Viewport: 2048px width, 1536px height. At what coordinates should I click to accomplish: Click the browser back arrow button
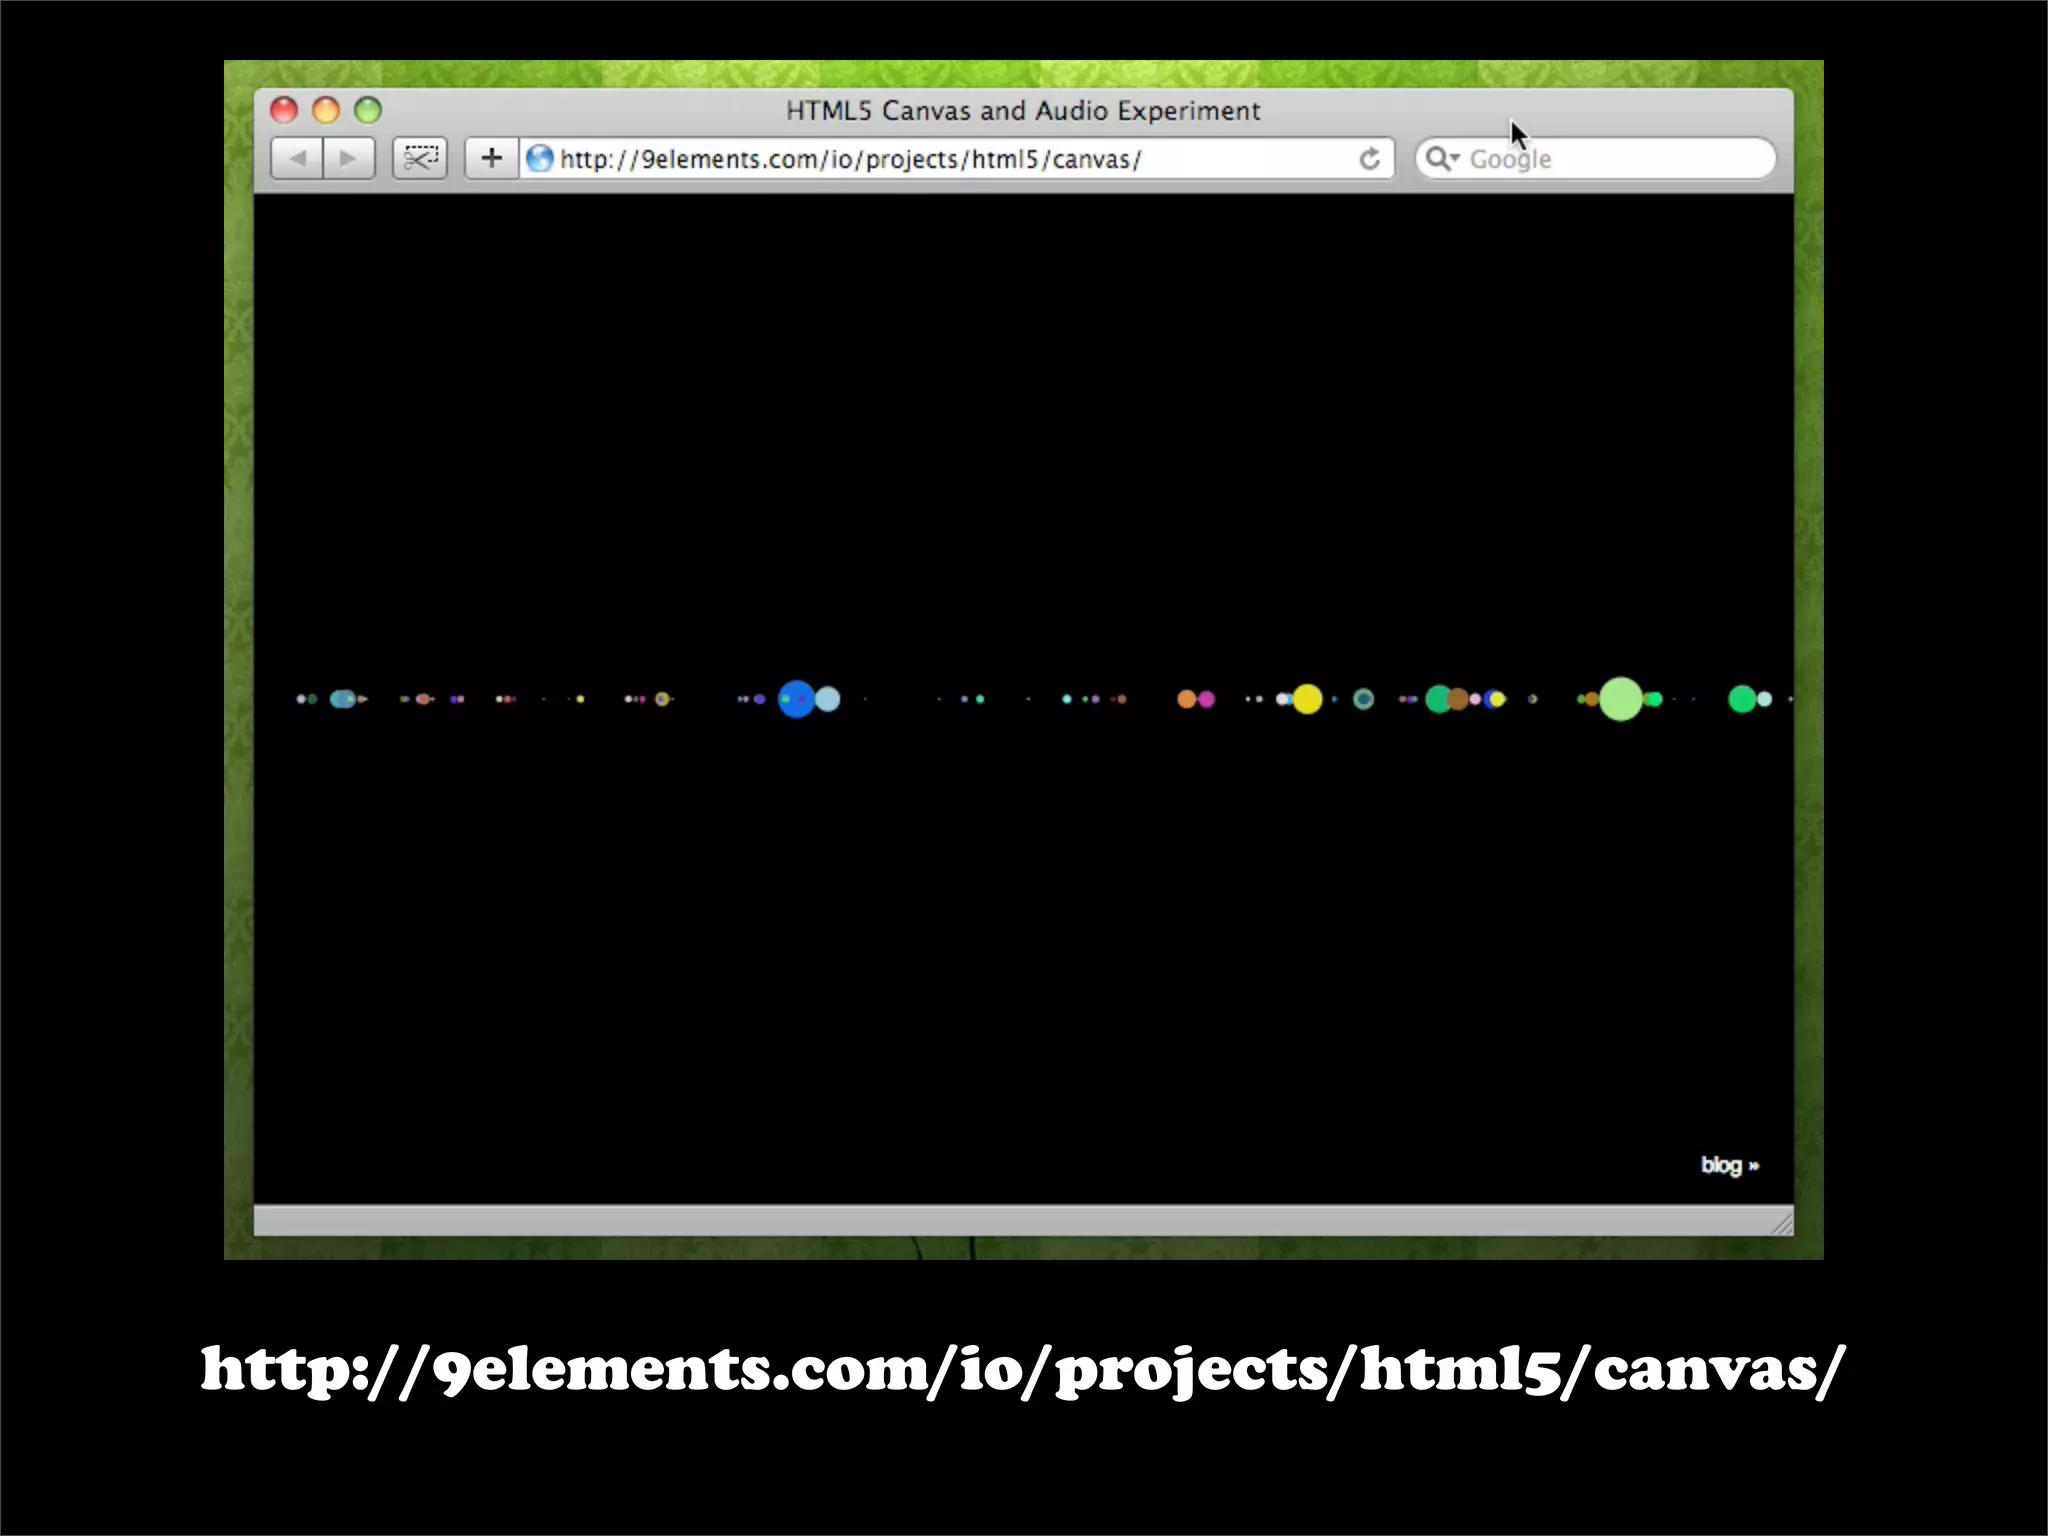[x=297, y=158]
